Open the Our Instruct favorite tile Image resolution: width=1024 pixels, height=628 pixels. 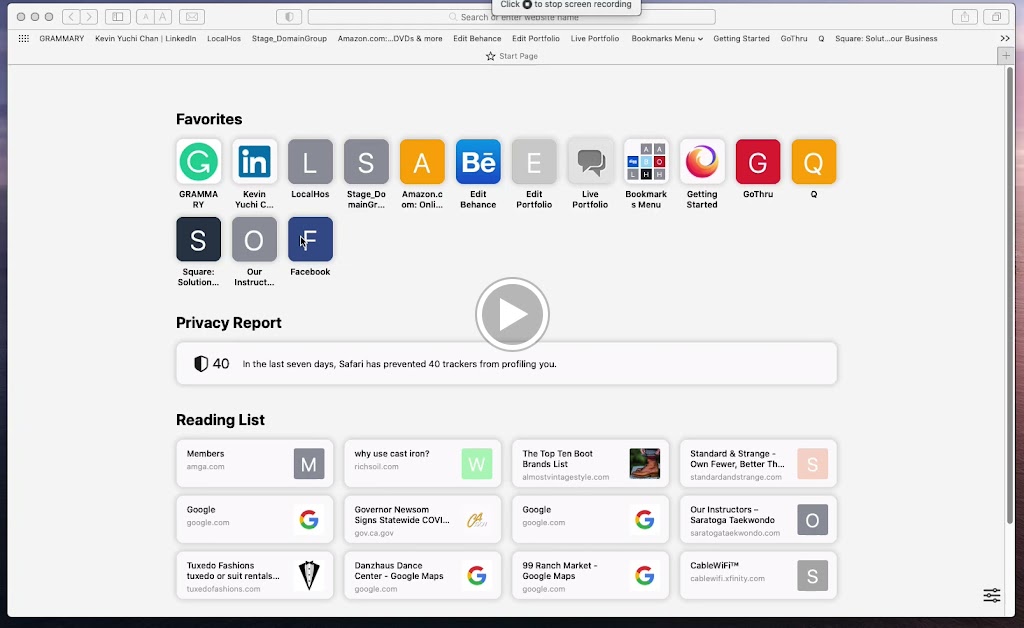click(x=254, y=239)
